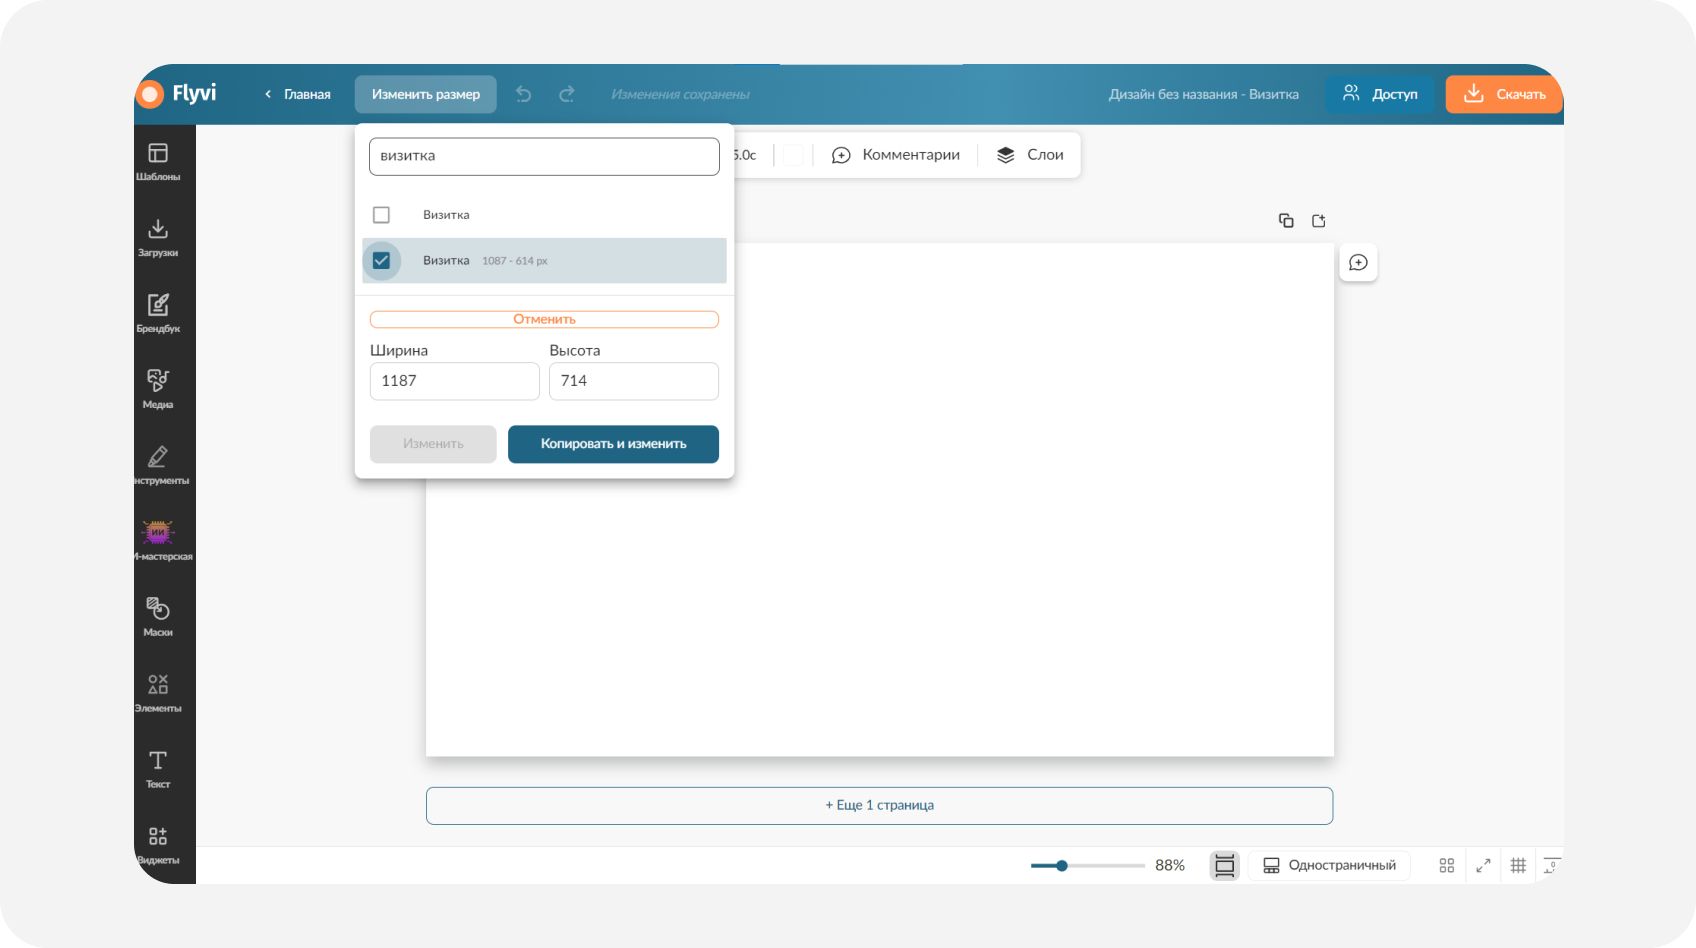Open the Виджеты panel
This screenshot has width=1696, height=948.
(x=158, y=845)
